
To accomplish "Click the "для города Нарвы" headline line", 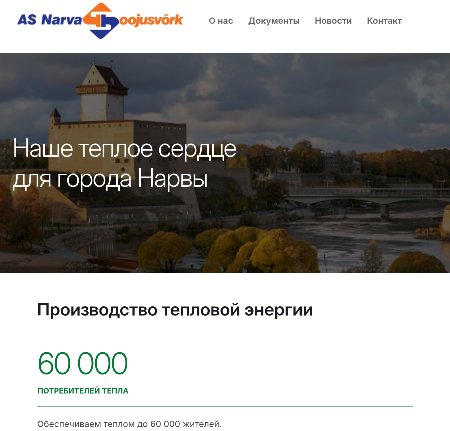I will 110,179.
